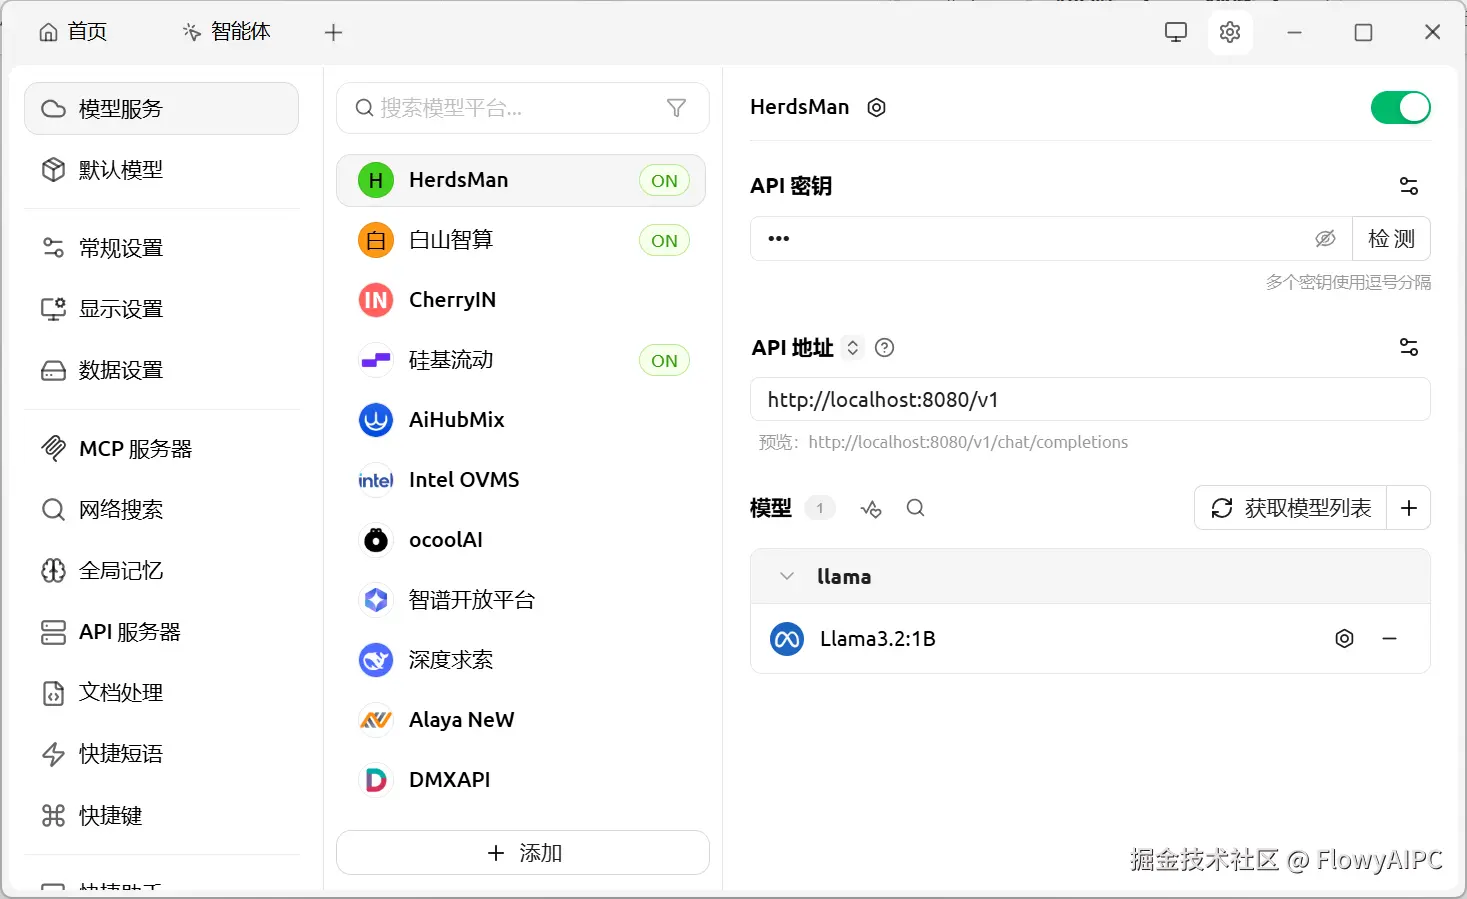Search models with magnifier icon

(x=915, y=508)
